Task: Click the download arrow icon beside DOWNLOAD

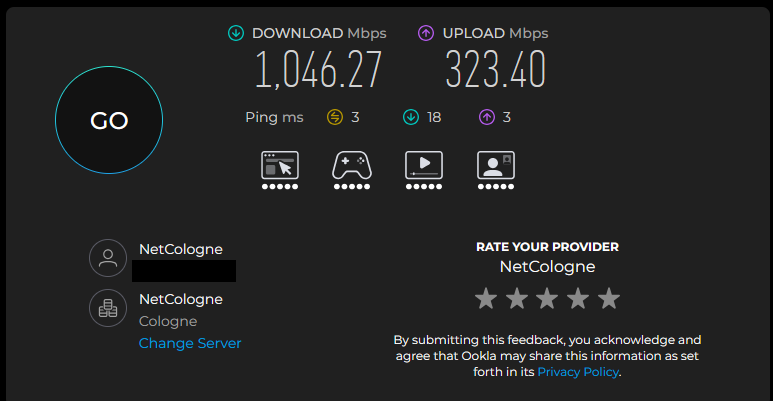Action: click(x=236, y=33)
